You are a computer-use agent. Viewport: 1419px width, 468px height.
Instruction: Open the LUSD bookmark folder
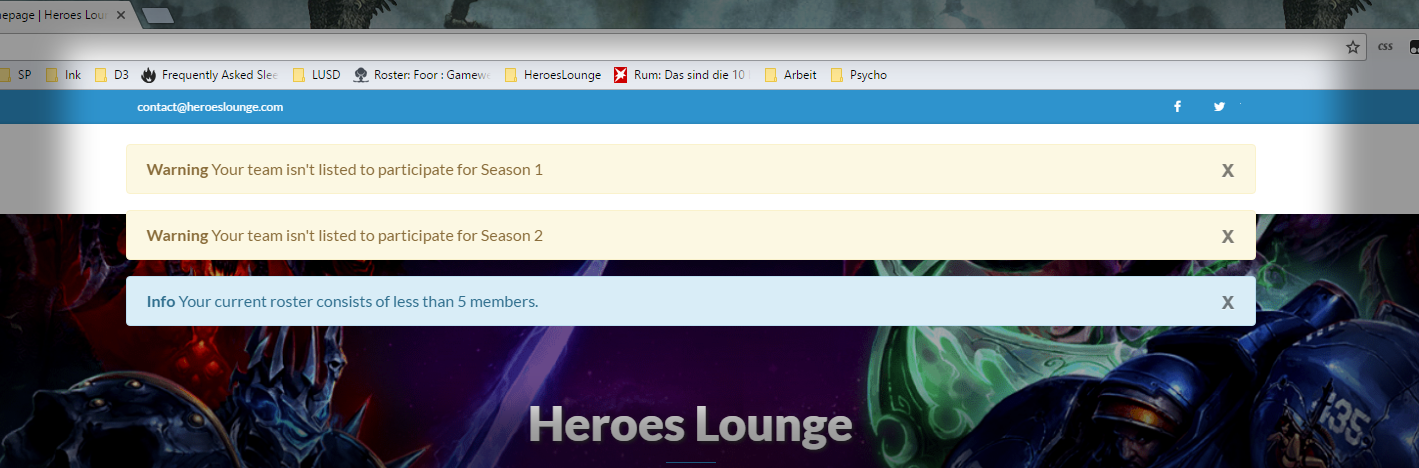(316, 75)
